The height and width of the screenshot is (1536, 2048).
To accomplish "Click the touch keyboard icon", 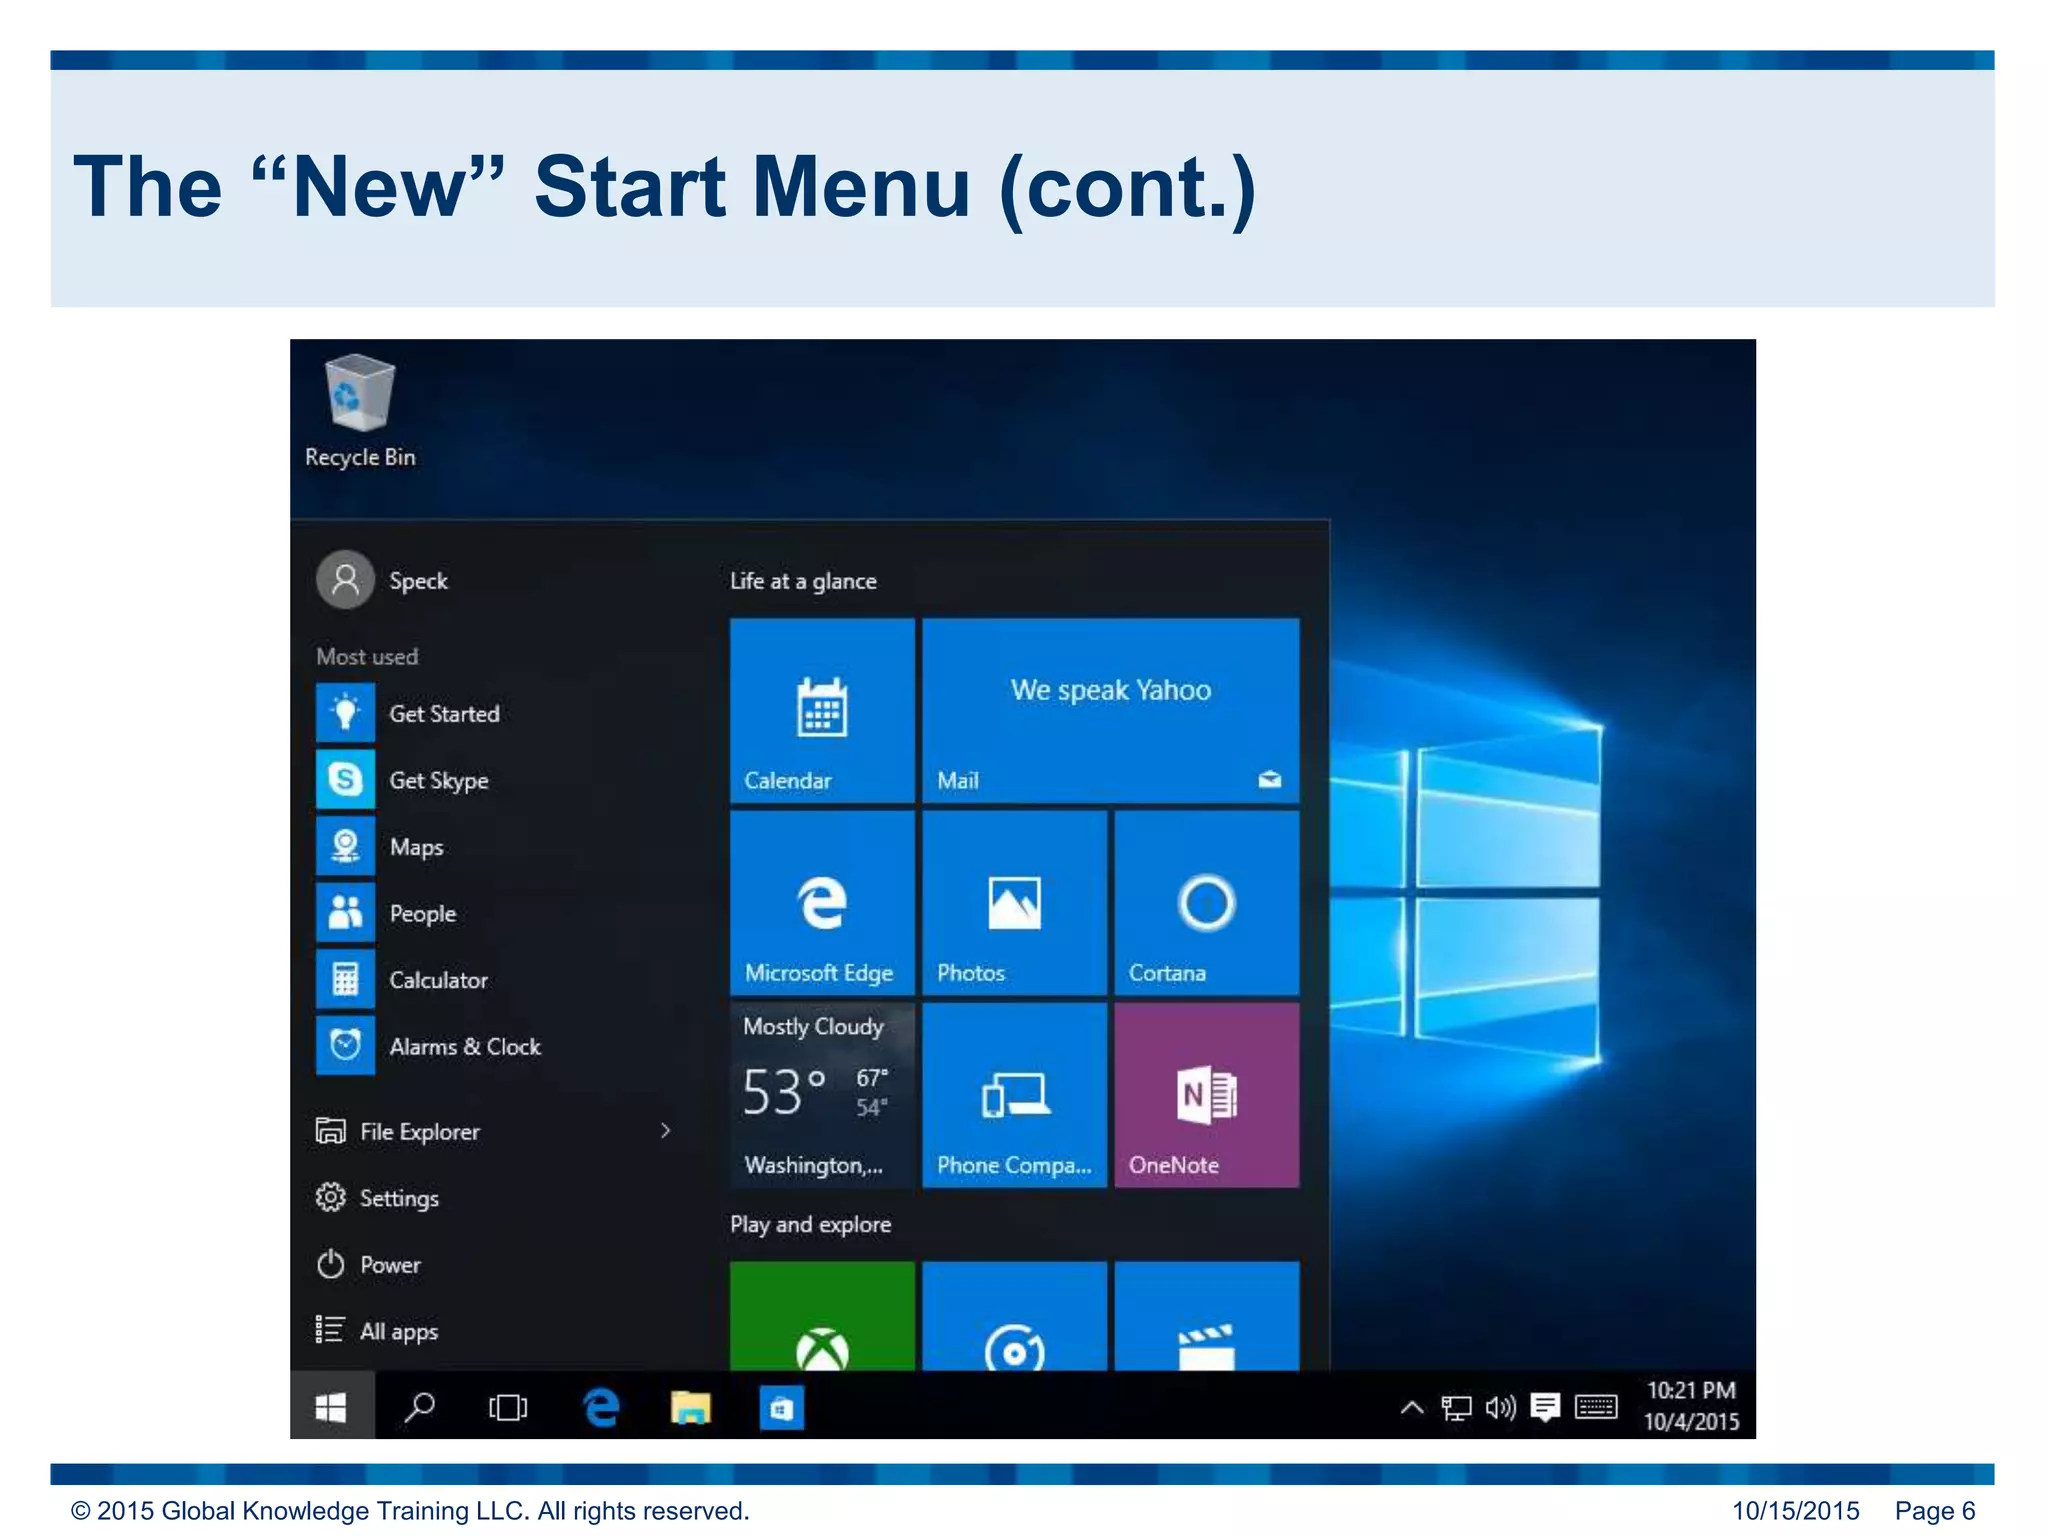I will coord(1596,1408).
